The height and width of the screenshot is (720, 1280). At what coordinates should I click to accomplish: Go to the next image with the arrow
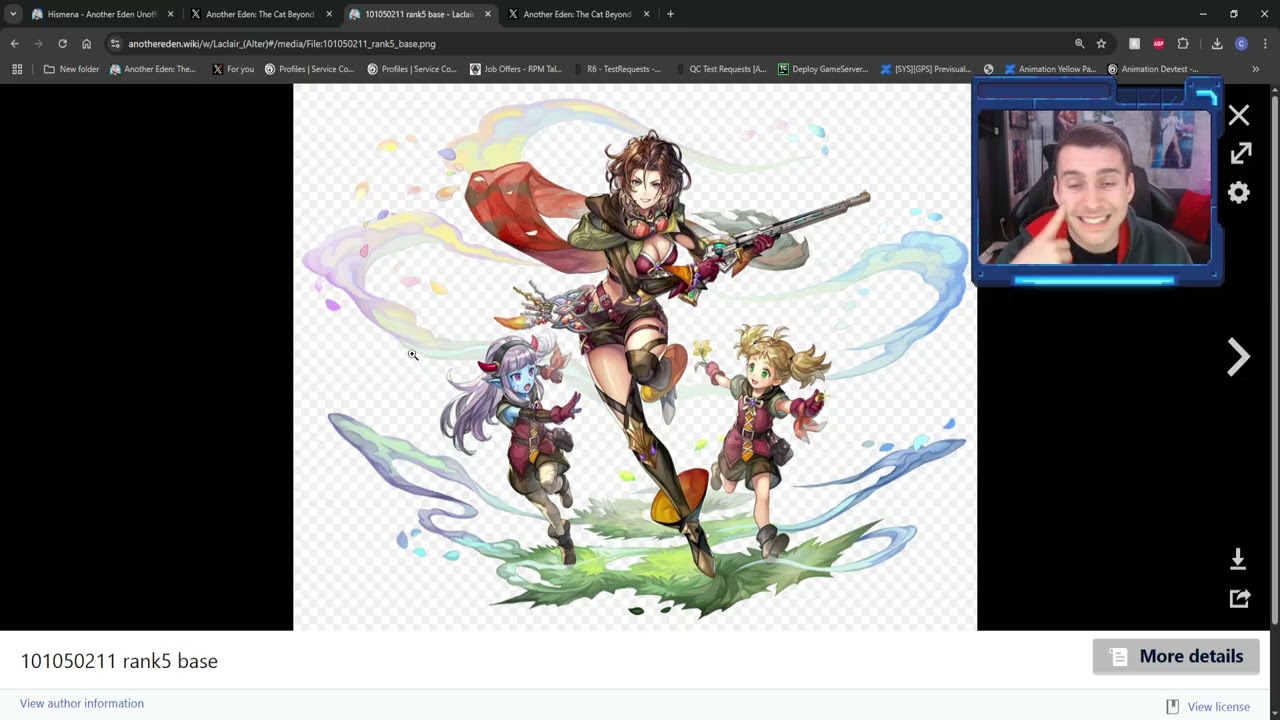point(1239,357)
